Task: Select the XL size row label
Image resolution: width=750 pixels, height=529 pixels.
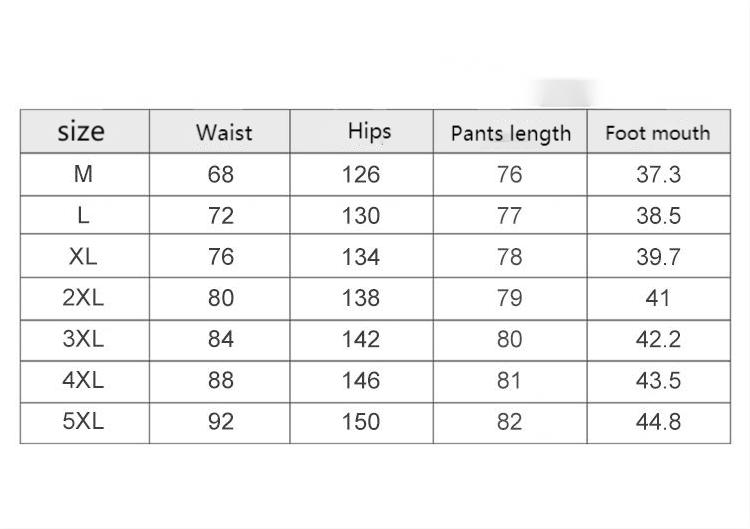Action: 83,256
